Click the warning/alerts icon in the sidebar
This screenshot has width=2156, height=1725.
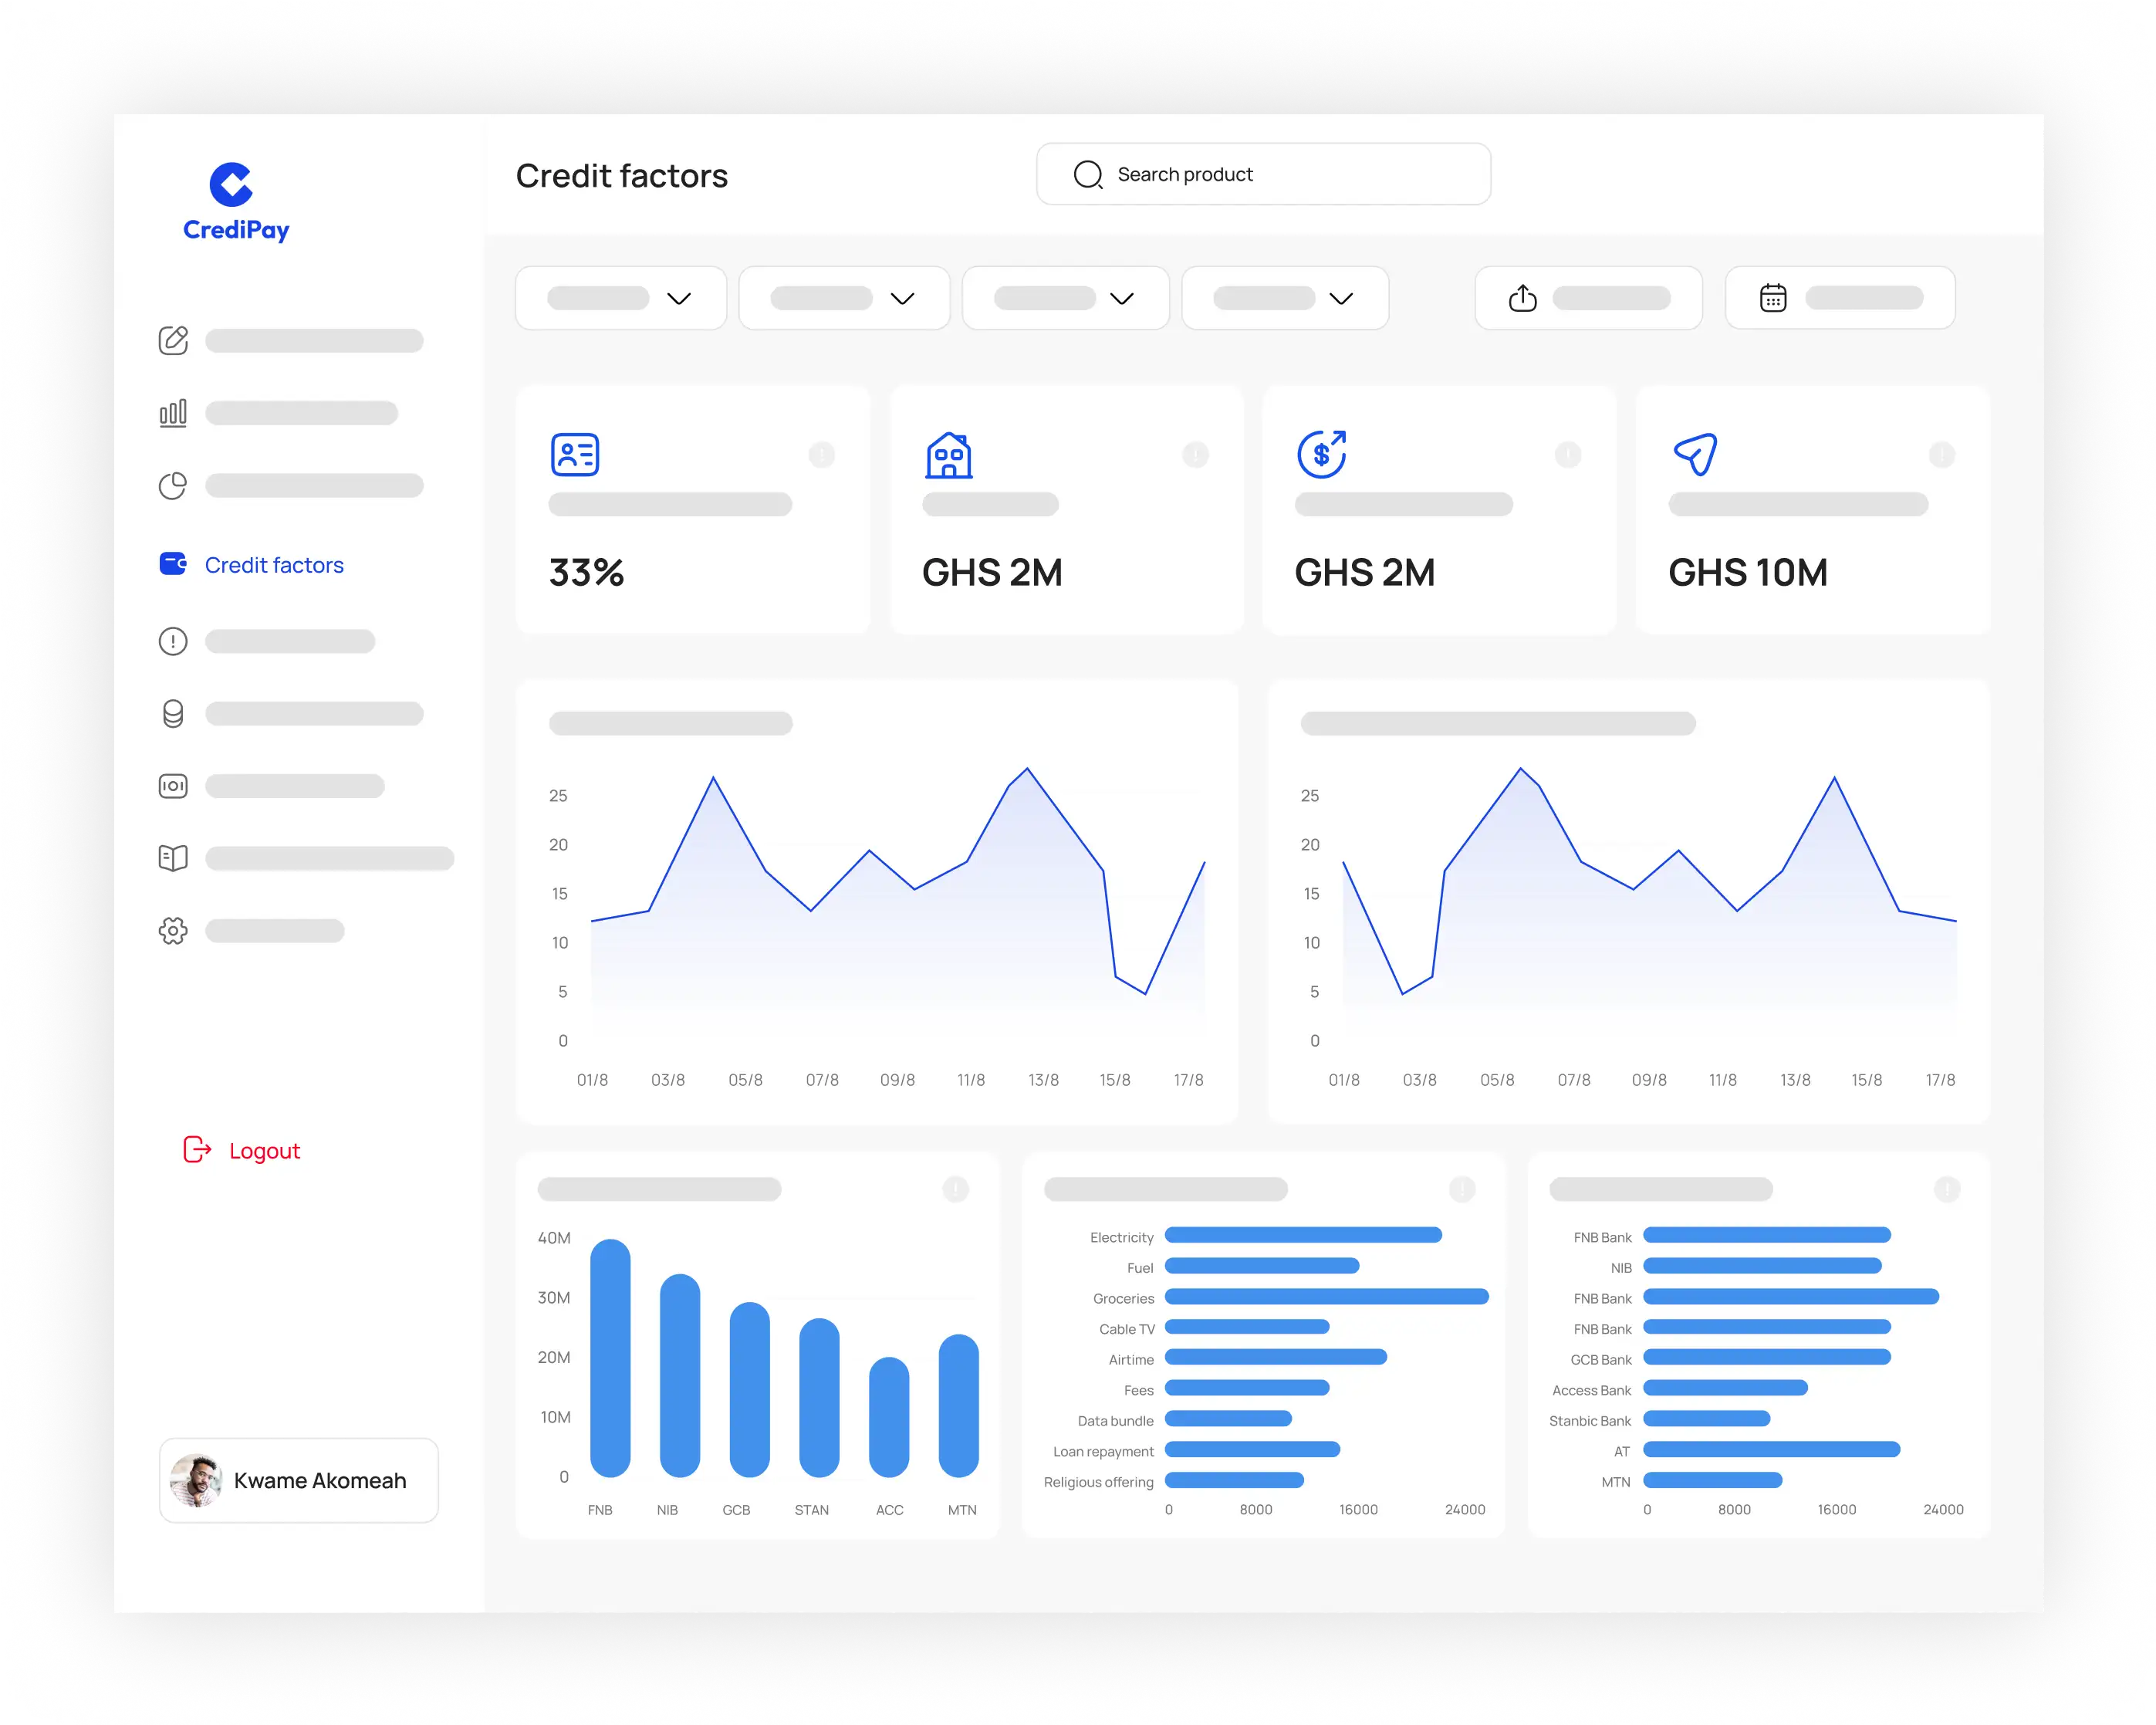click(173, 640)
